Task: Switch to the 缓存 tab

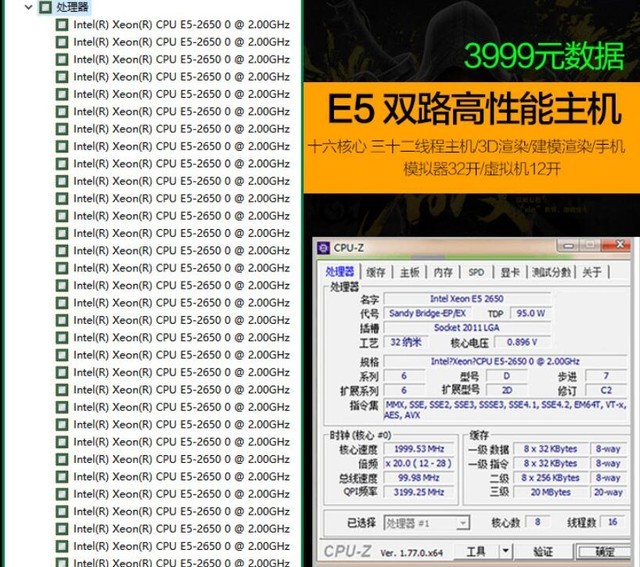Action: tap(376, 272)
